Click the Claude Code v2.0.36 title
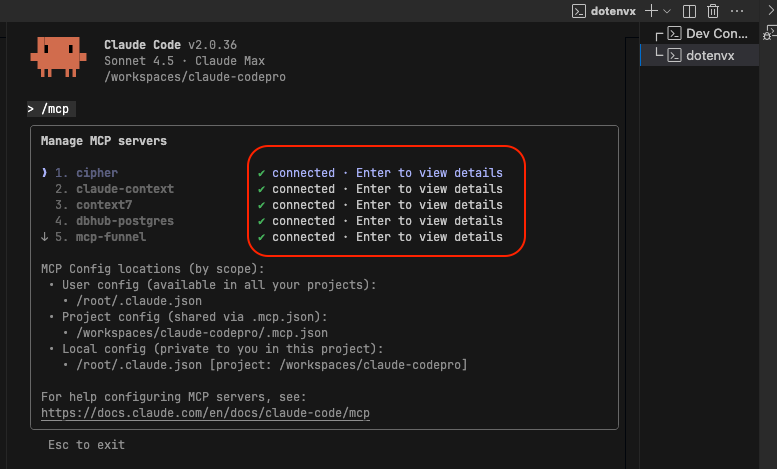 click(x=170, y=45)
